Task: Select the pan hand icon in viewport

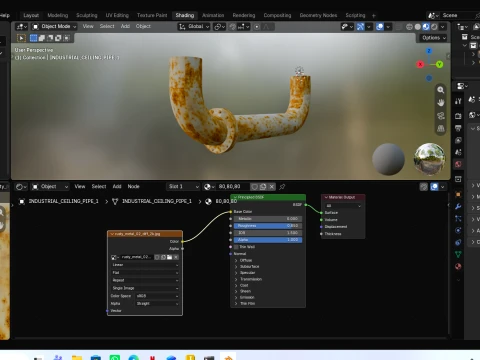Action: (441, 103)
